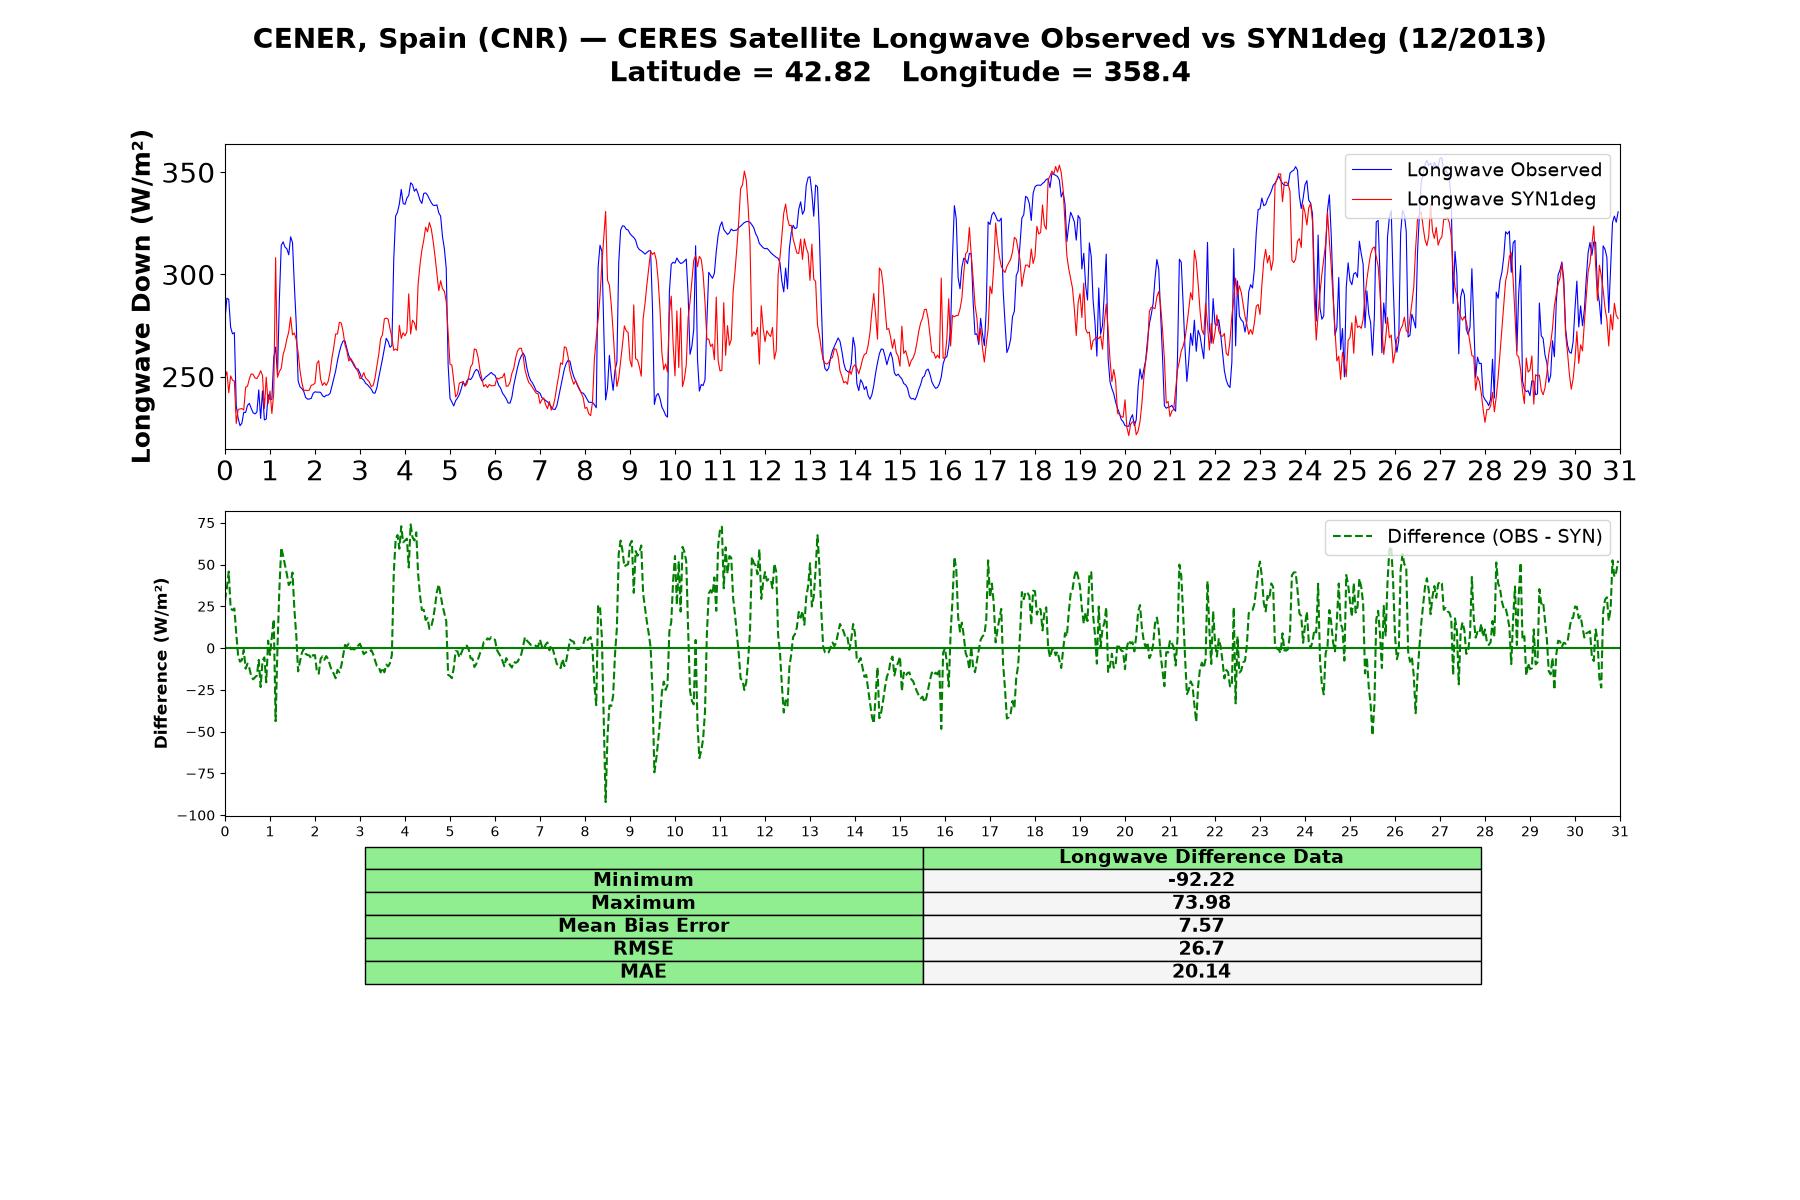This screenshot has height=1200, width=1800.
Task: Click the MAE value 20.14 cell
Action: [1202, 972]
